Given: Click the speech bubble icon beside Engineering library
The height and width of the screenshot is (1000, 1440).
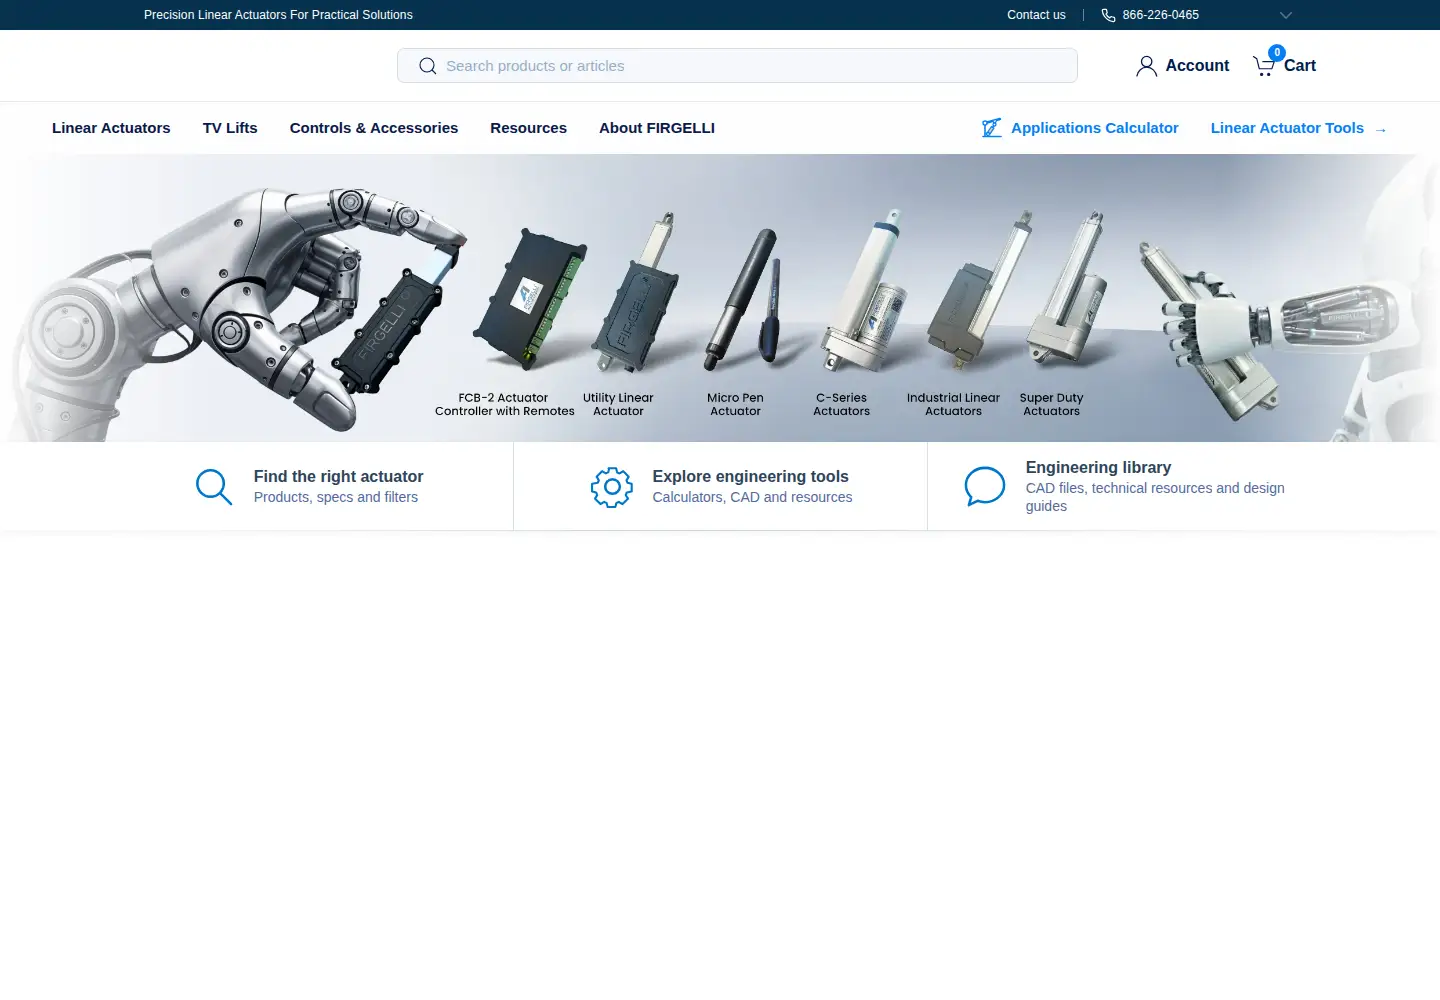Looking at the screenshot, I should tap(985, 486).
